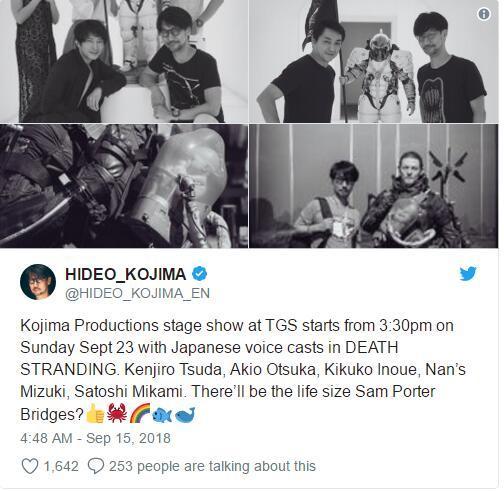Open top-left photo of two seated men
This screenshot has width=504, height=491.
124,61
